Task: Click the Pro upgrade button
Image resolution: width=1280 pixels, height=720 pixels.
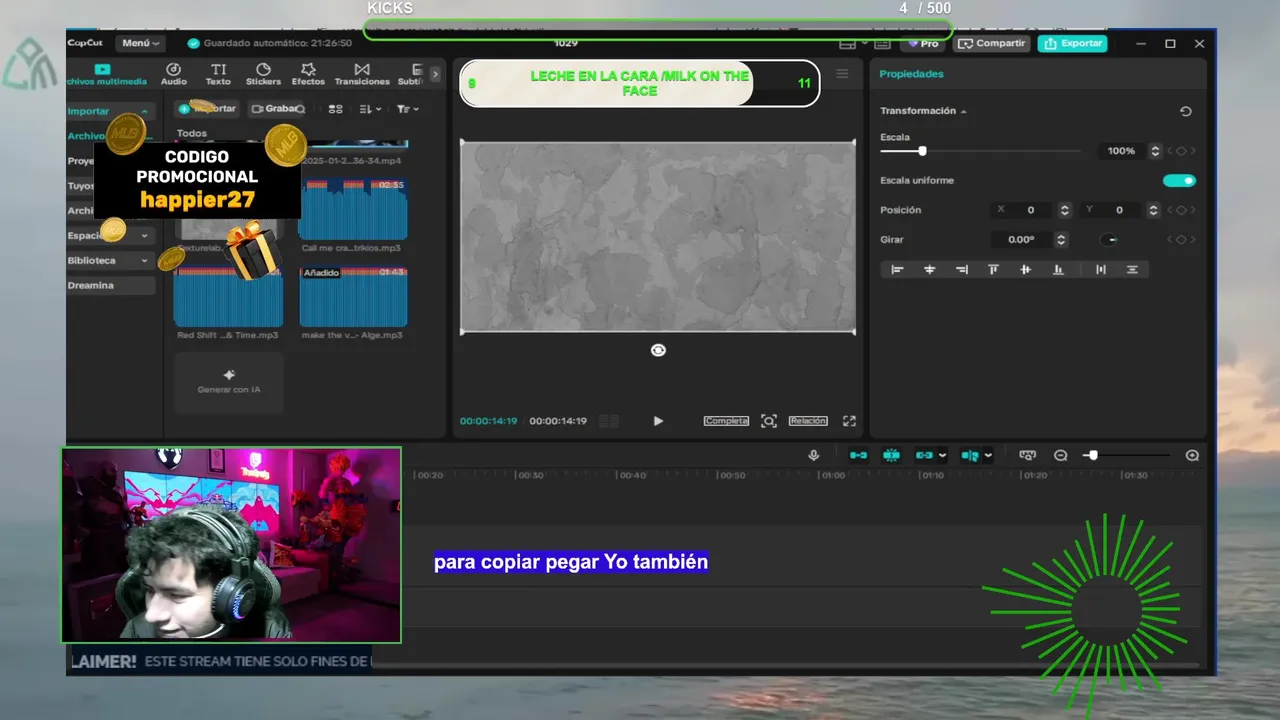Action: [x=923, y=43]
